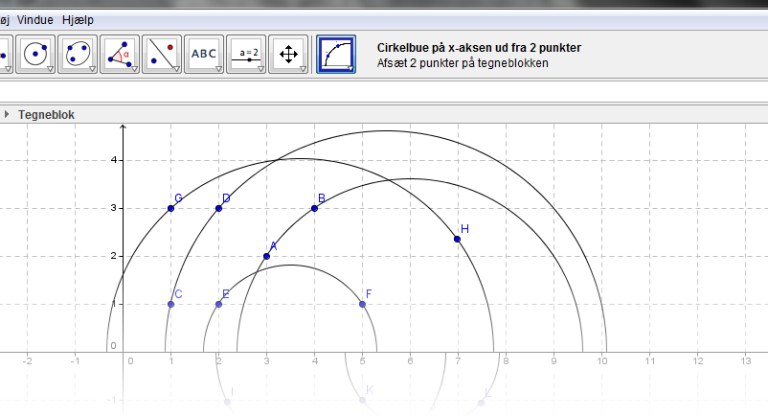Select the ABC text insertion tool
768x417 pixels.
click(203, 54)
